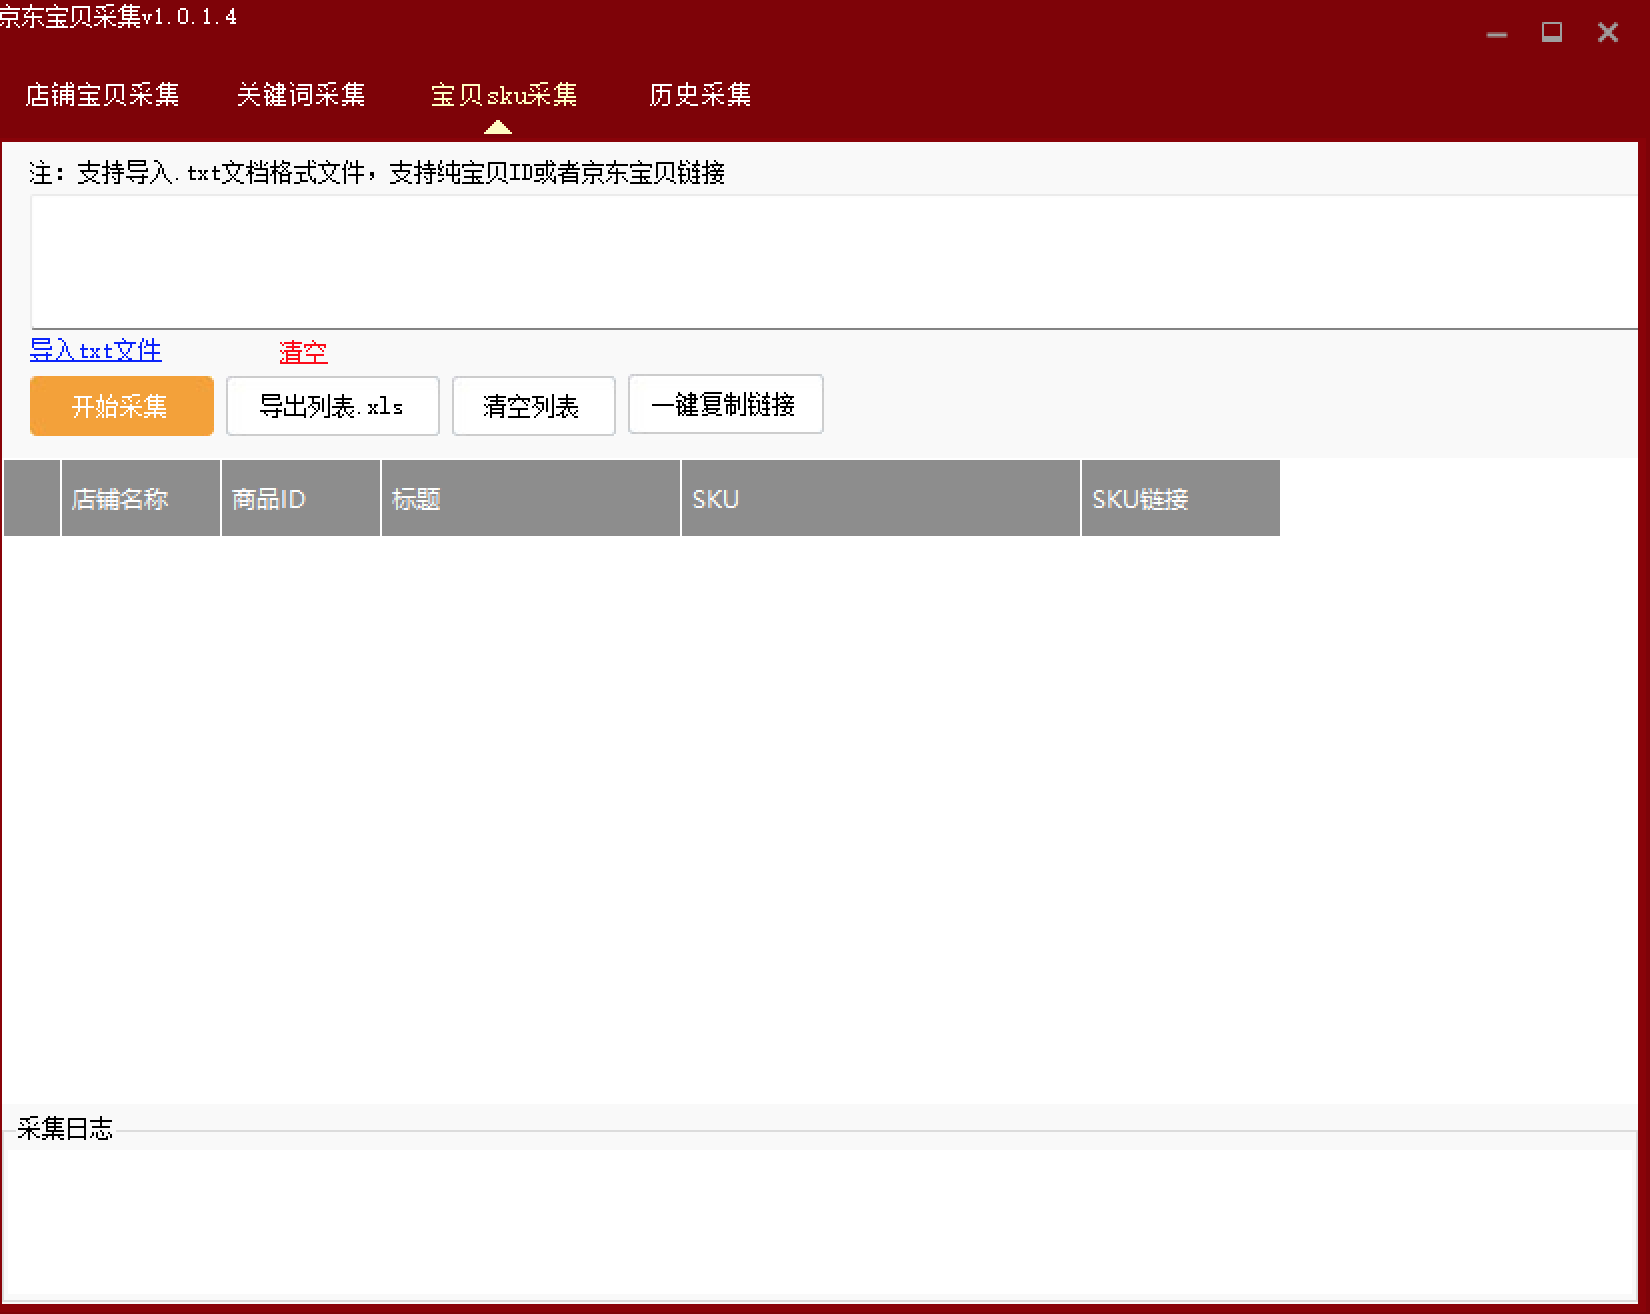Click the window title 京东宝贝采集v1.0.1.4
Viewport: 1650px width, 1314px height.
coord(118,16)
